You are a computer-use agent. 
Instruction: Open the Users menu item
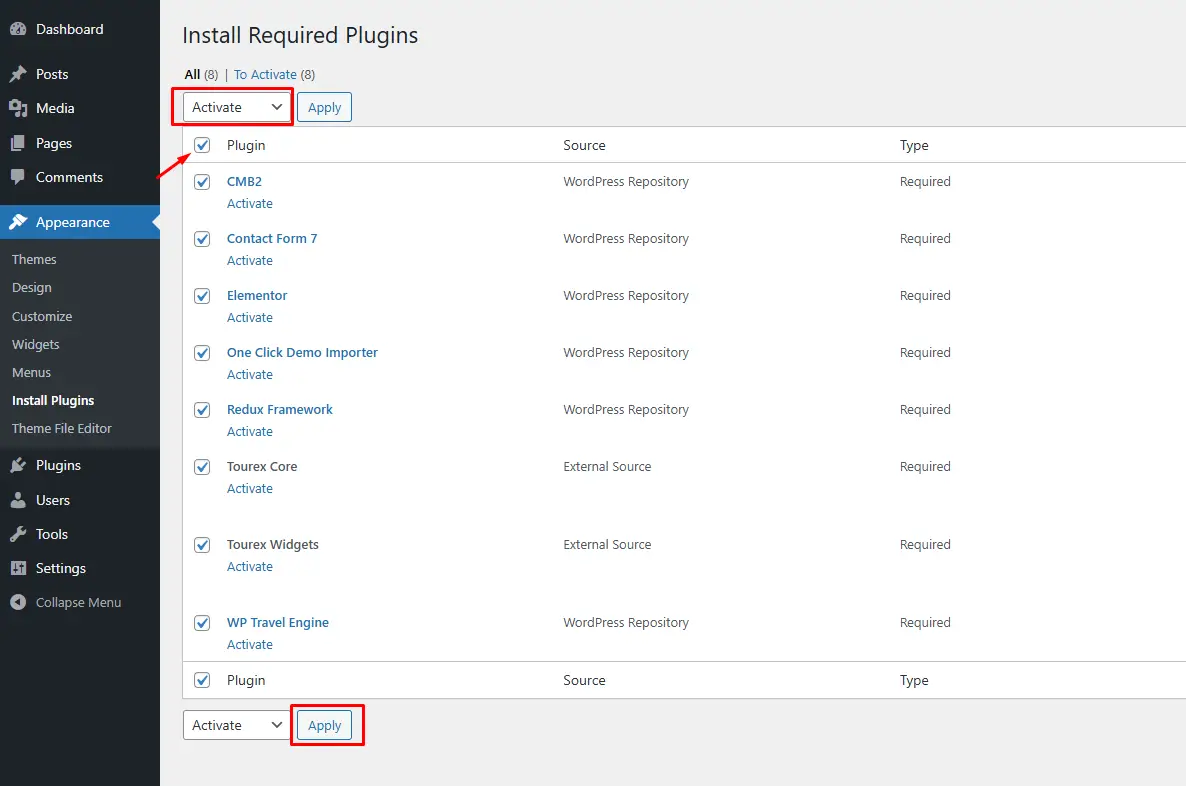point(53,500)
